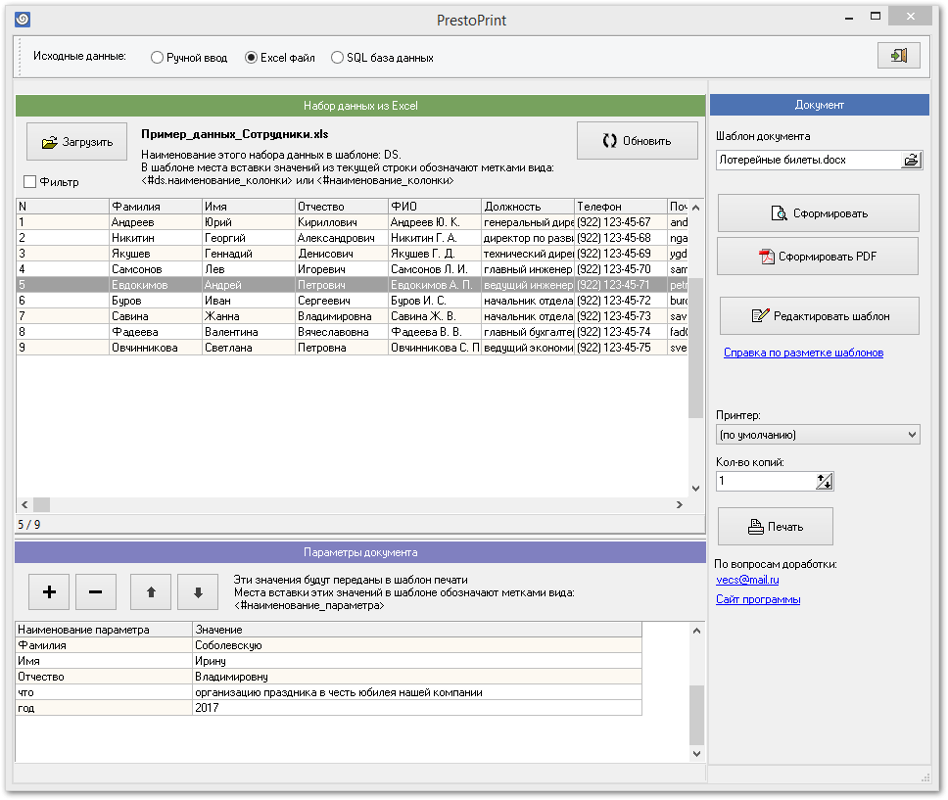The width and height of the screenshot is (948, 800).
Task: Click Редактировать шаблон button
Action: 818,316
